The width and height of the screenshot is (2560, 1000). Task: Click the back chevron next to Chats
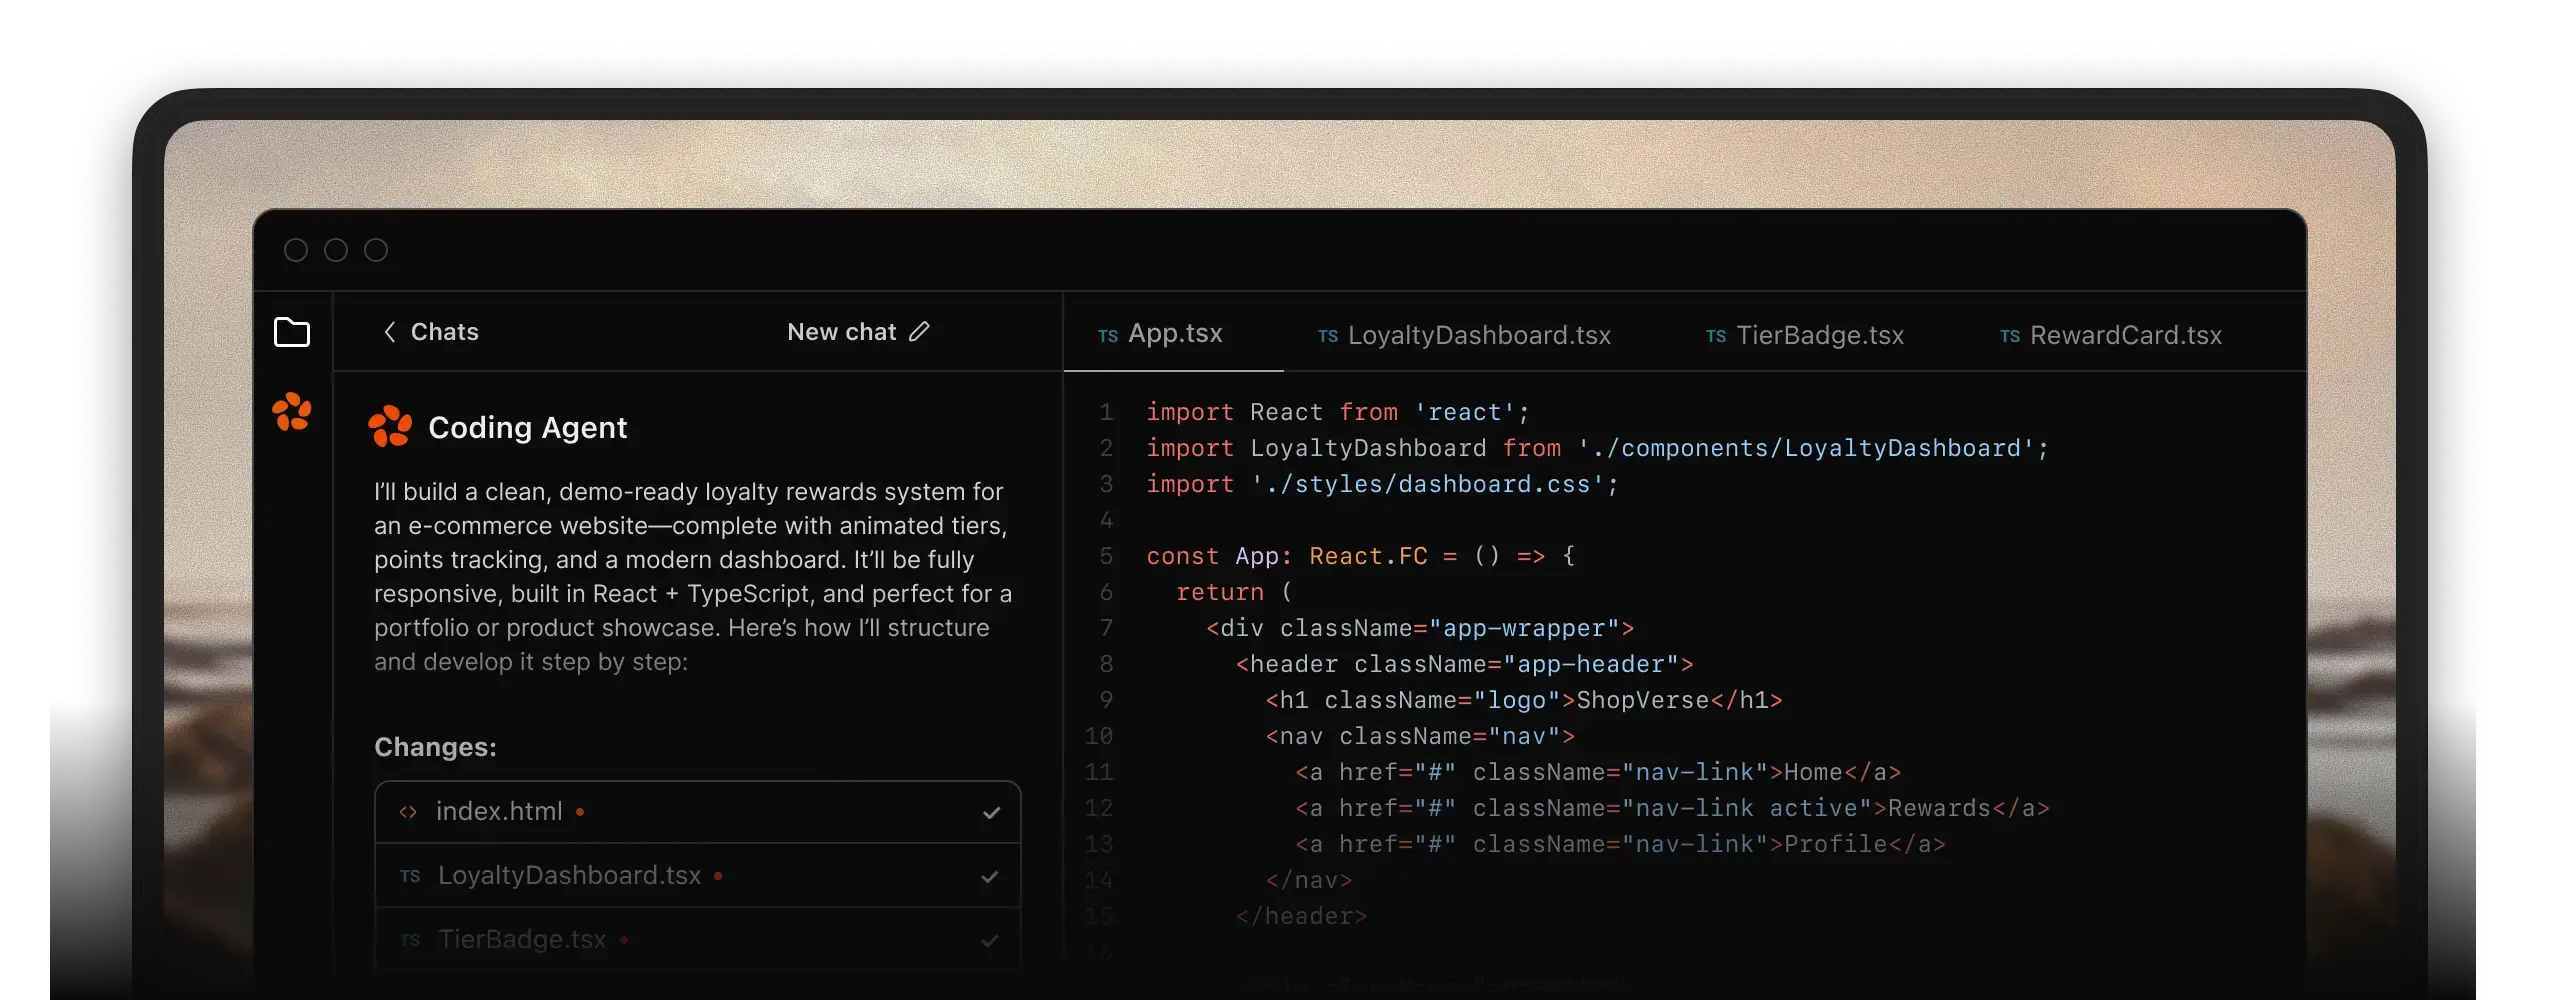point(390,332)
